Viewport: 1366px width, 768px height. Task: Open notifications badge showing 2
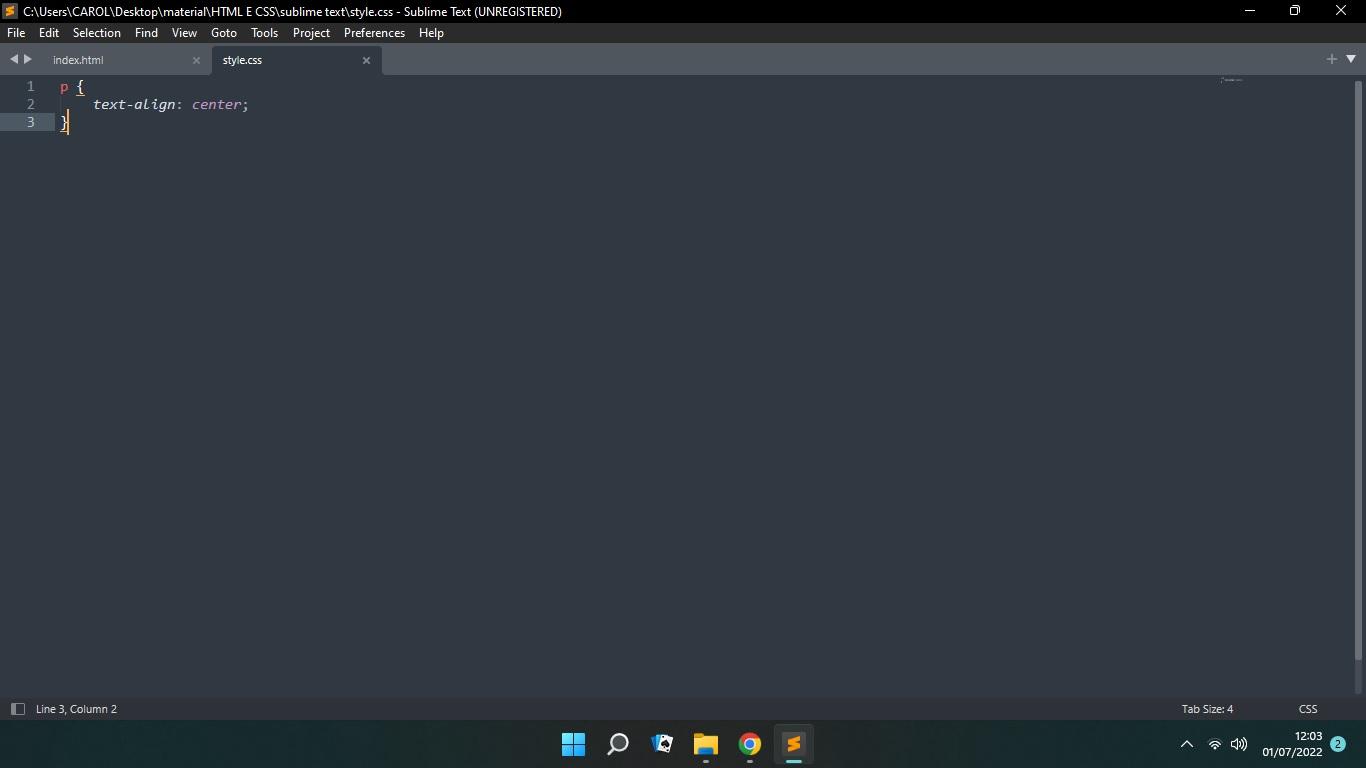[1338, 744]
